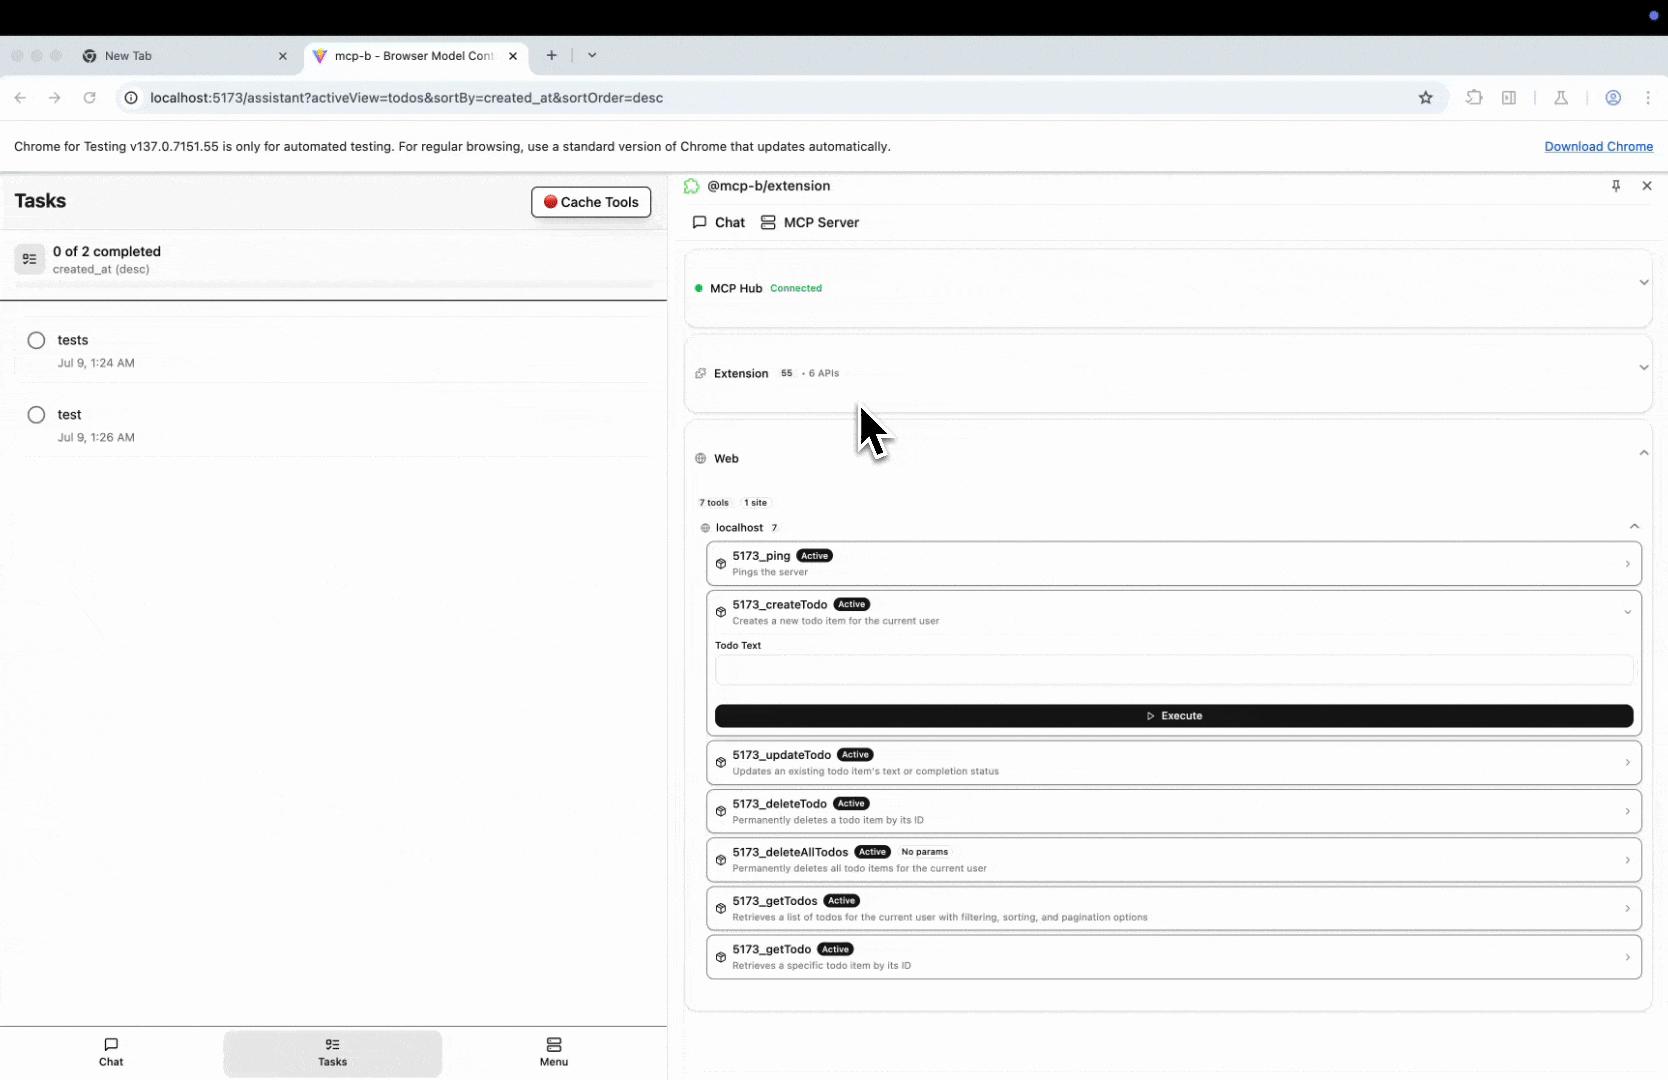
Task: Mark the 'test' task as complete
Action: point(37,415)
